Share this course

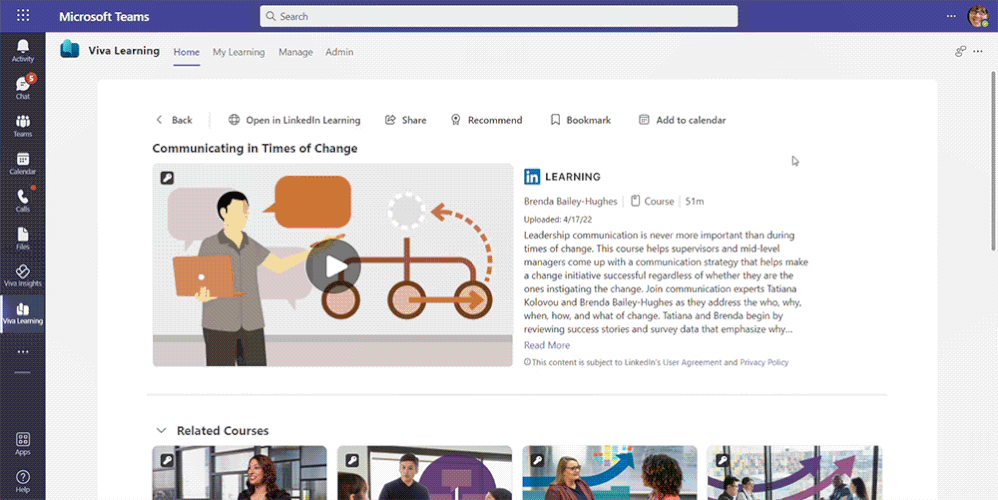tap(405, 120)
